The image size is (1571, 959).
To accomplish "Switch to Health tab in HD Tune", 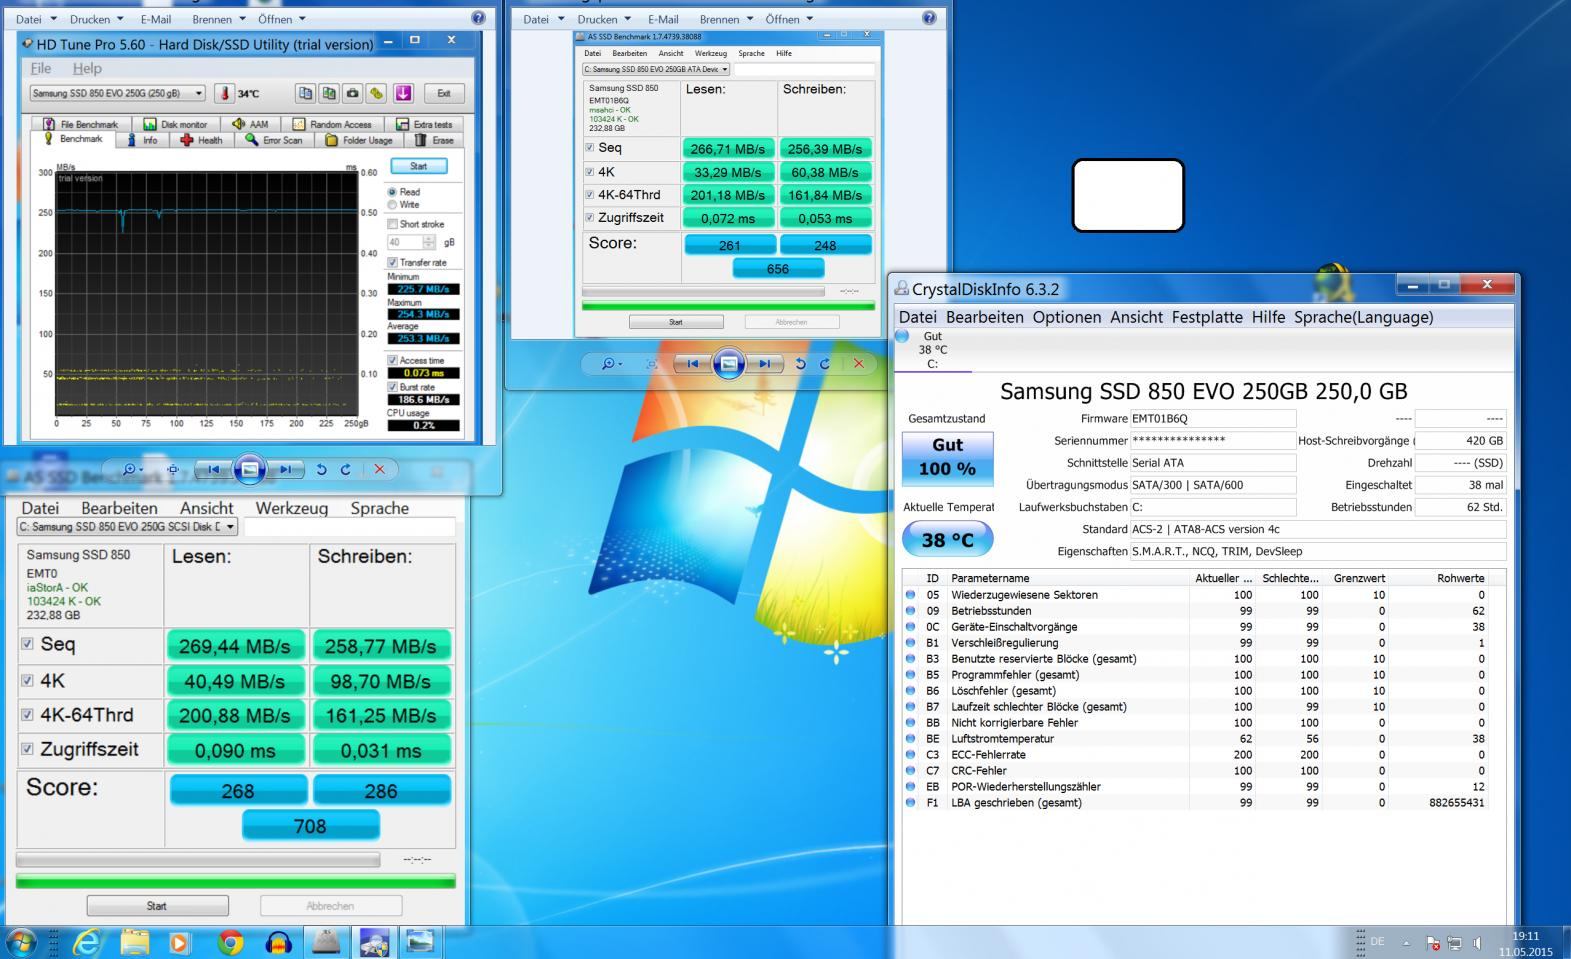I will tap(201, 140).
